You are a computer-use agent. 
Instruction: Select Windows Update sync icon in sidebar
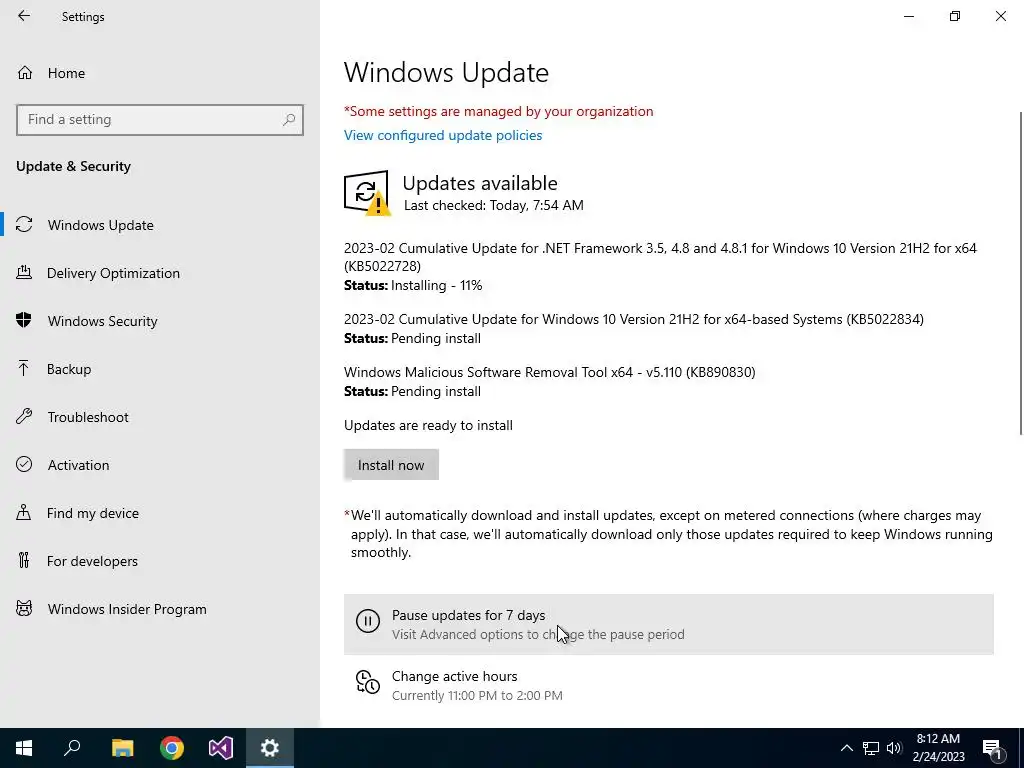coord(24,225)
